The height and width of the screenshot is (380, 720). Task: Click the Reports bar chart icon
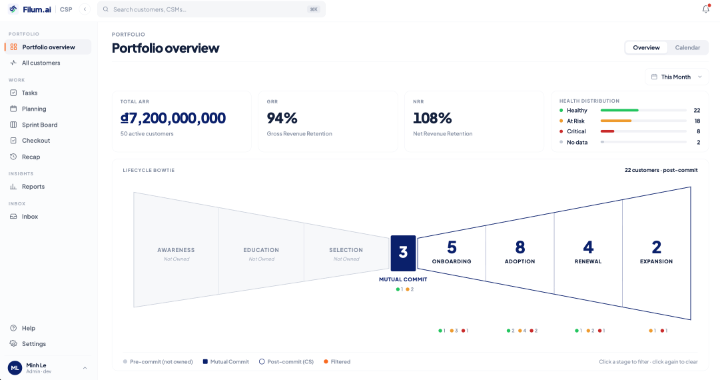pos(13,187)
